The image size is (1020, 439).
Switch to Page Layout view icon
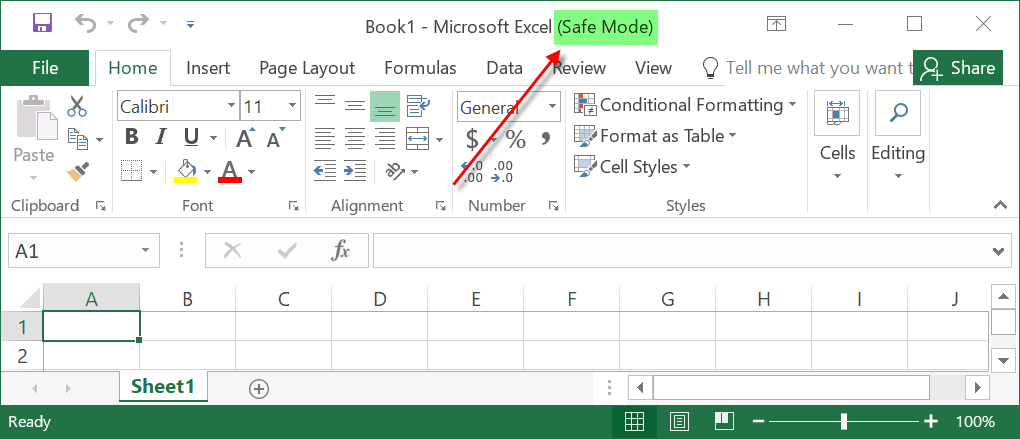[679, 421]
